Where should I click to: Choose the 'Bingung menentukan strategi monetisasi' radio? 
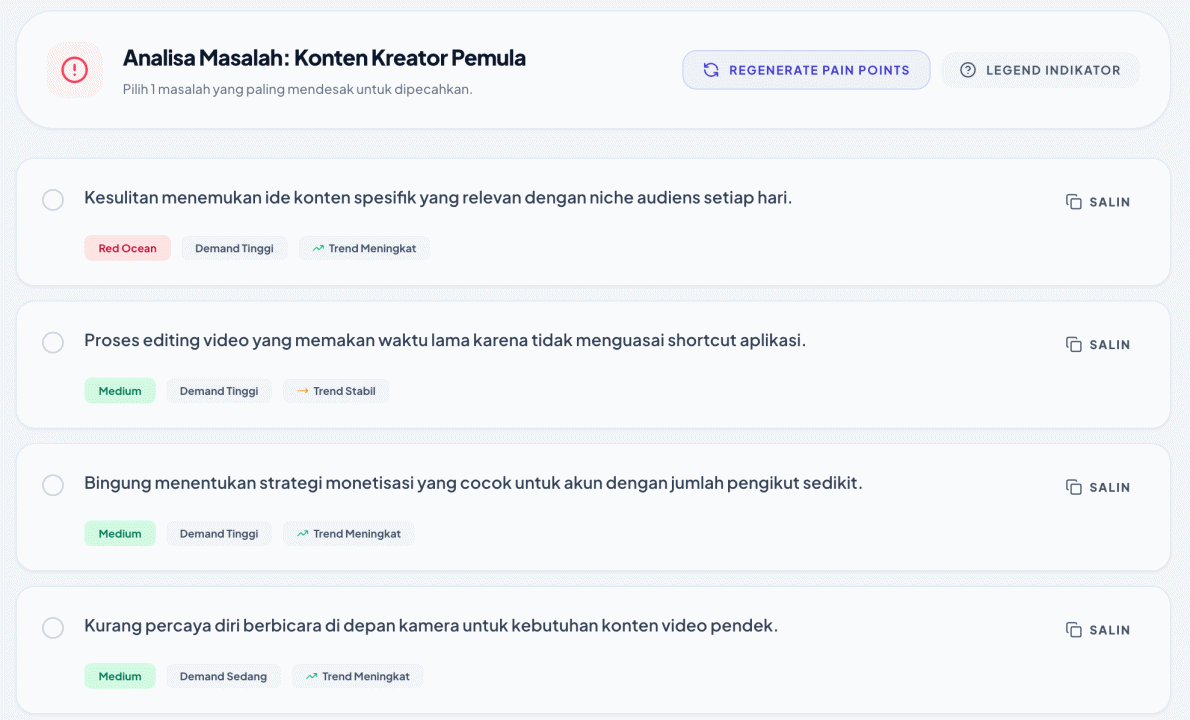[53, 485]
